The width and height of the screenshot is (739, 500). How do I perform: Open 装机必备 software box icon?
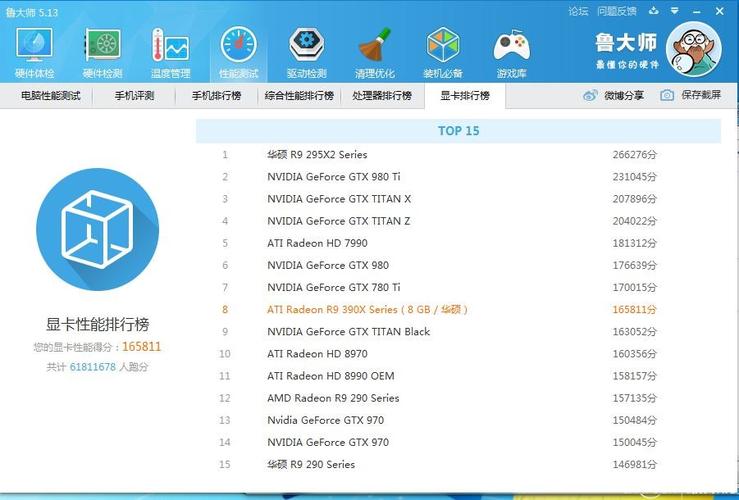(443, 53)
